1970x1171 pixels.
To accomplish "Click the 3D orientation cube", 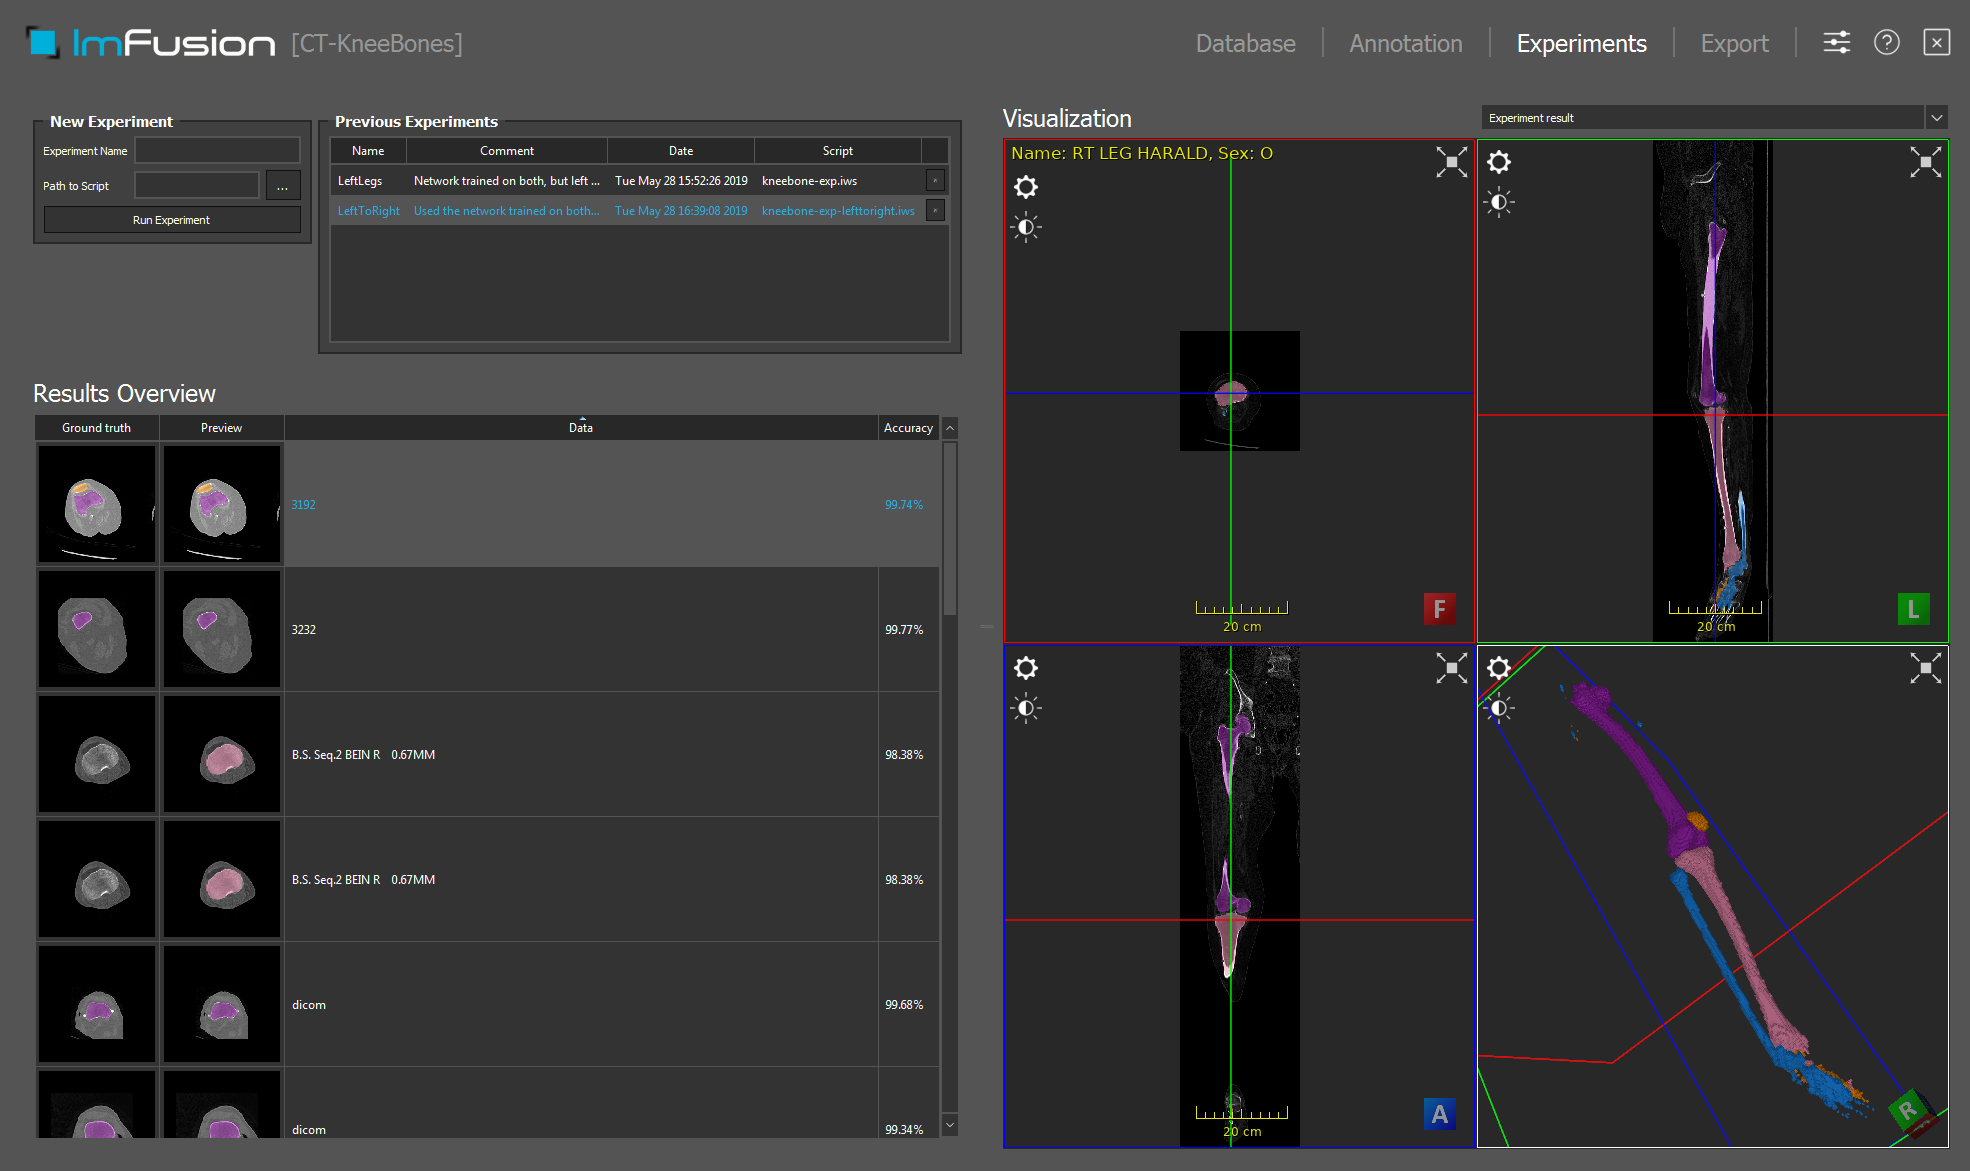I will (x=1911, y=1111).
